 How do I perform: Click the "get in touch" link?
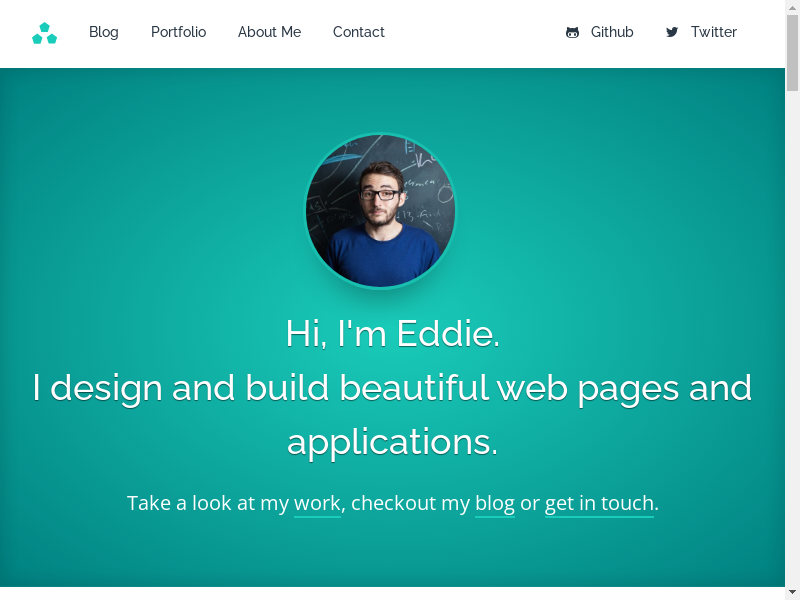[599, 503]
